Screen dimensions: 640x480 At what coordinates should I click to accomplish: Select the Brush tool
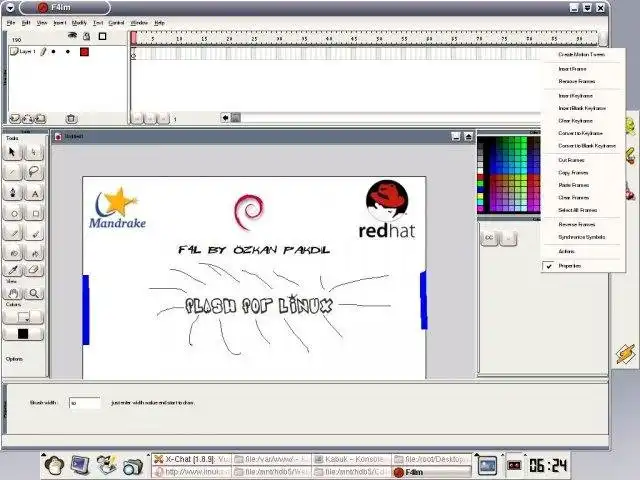pyautogui.click(x=35, y=233)
